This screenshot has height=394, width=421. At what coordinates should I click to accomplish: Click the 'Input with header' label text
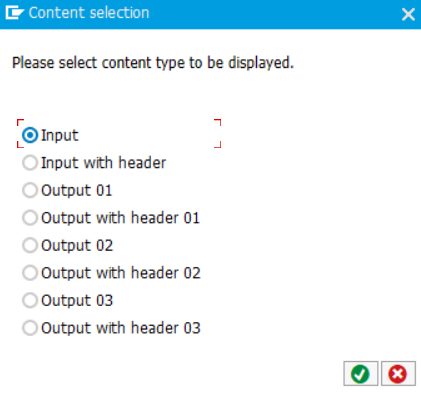click(103, 163)
